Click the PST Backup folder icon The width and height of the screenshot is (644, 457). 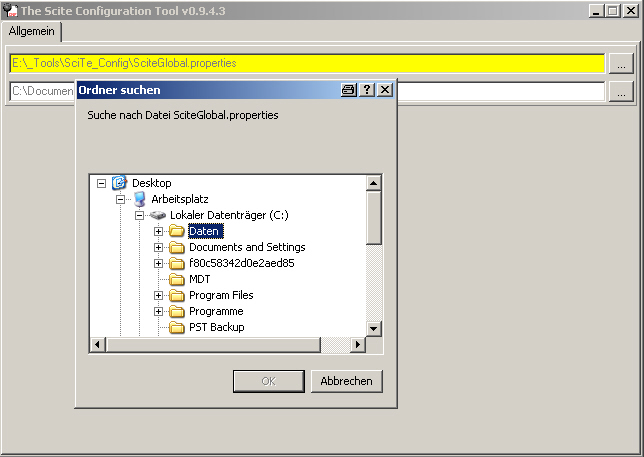[177, 327]
